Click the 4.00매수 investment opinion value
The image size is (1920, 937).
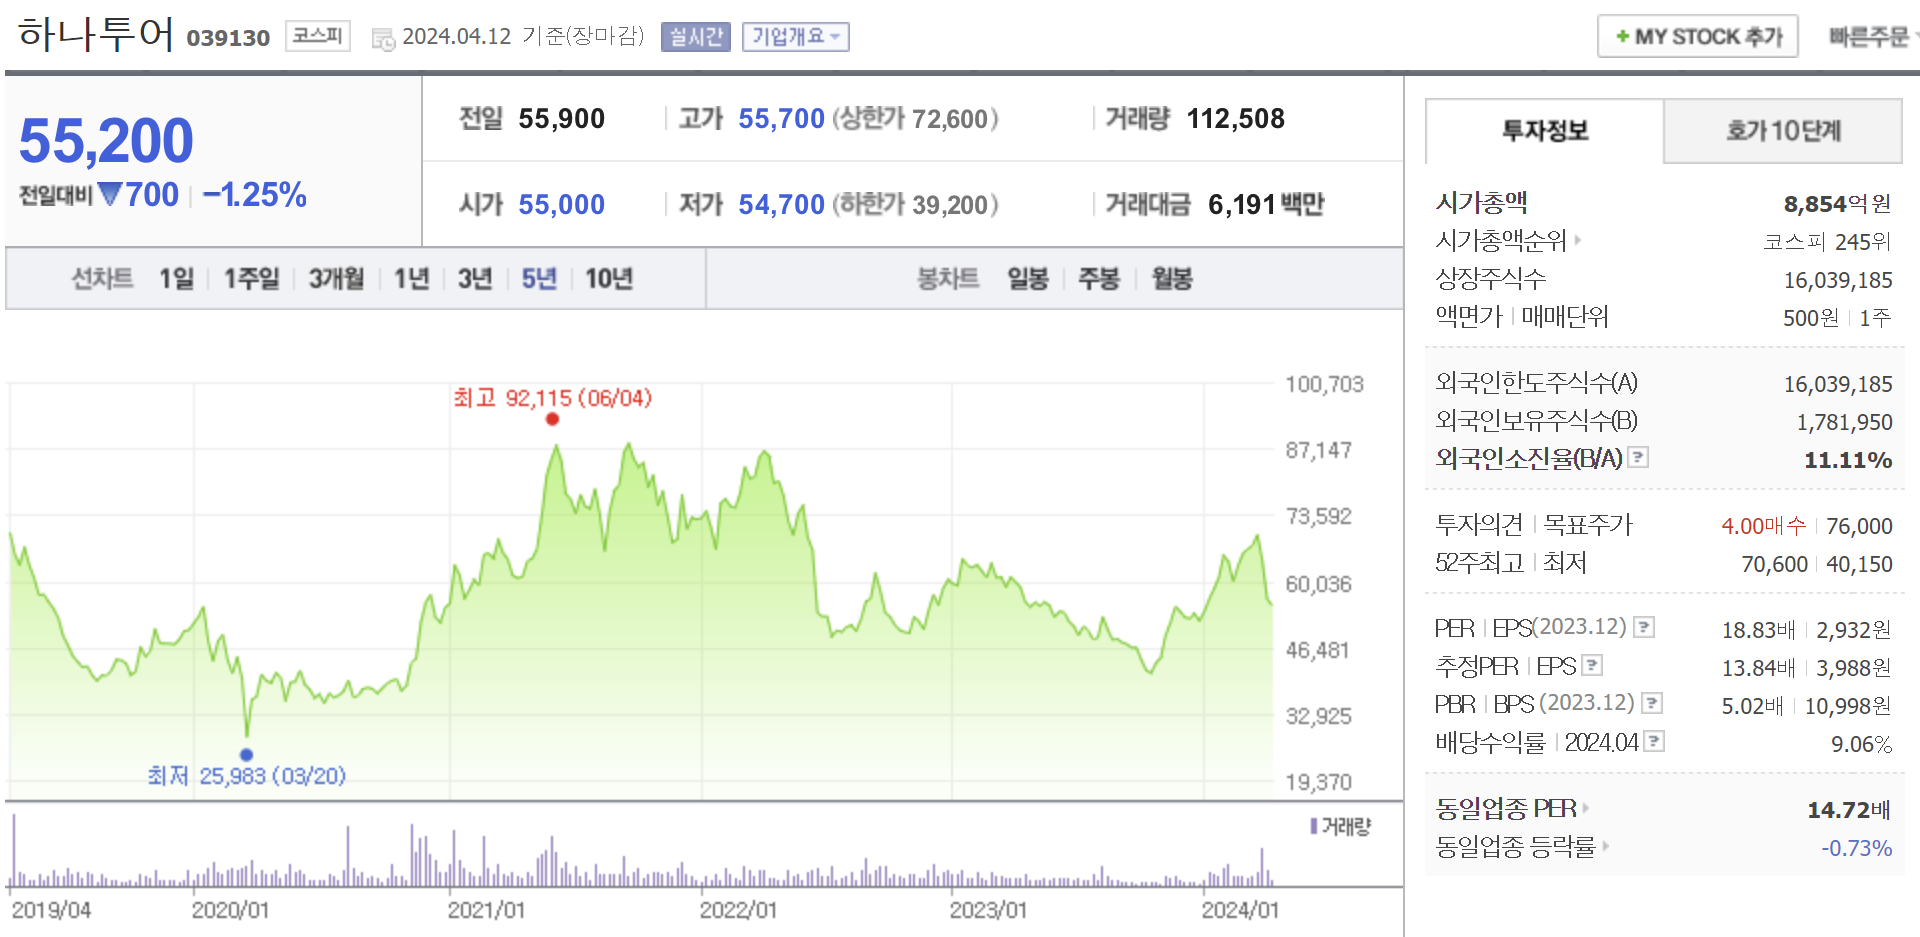point(1763,526)
